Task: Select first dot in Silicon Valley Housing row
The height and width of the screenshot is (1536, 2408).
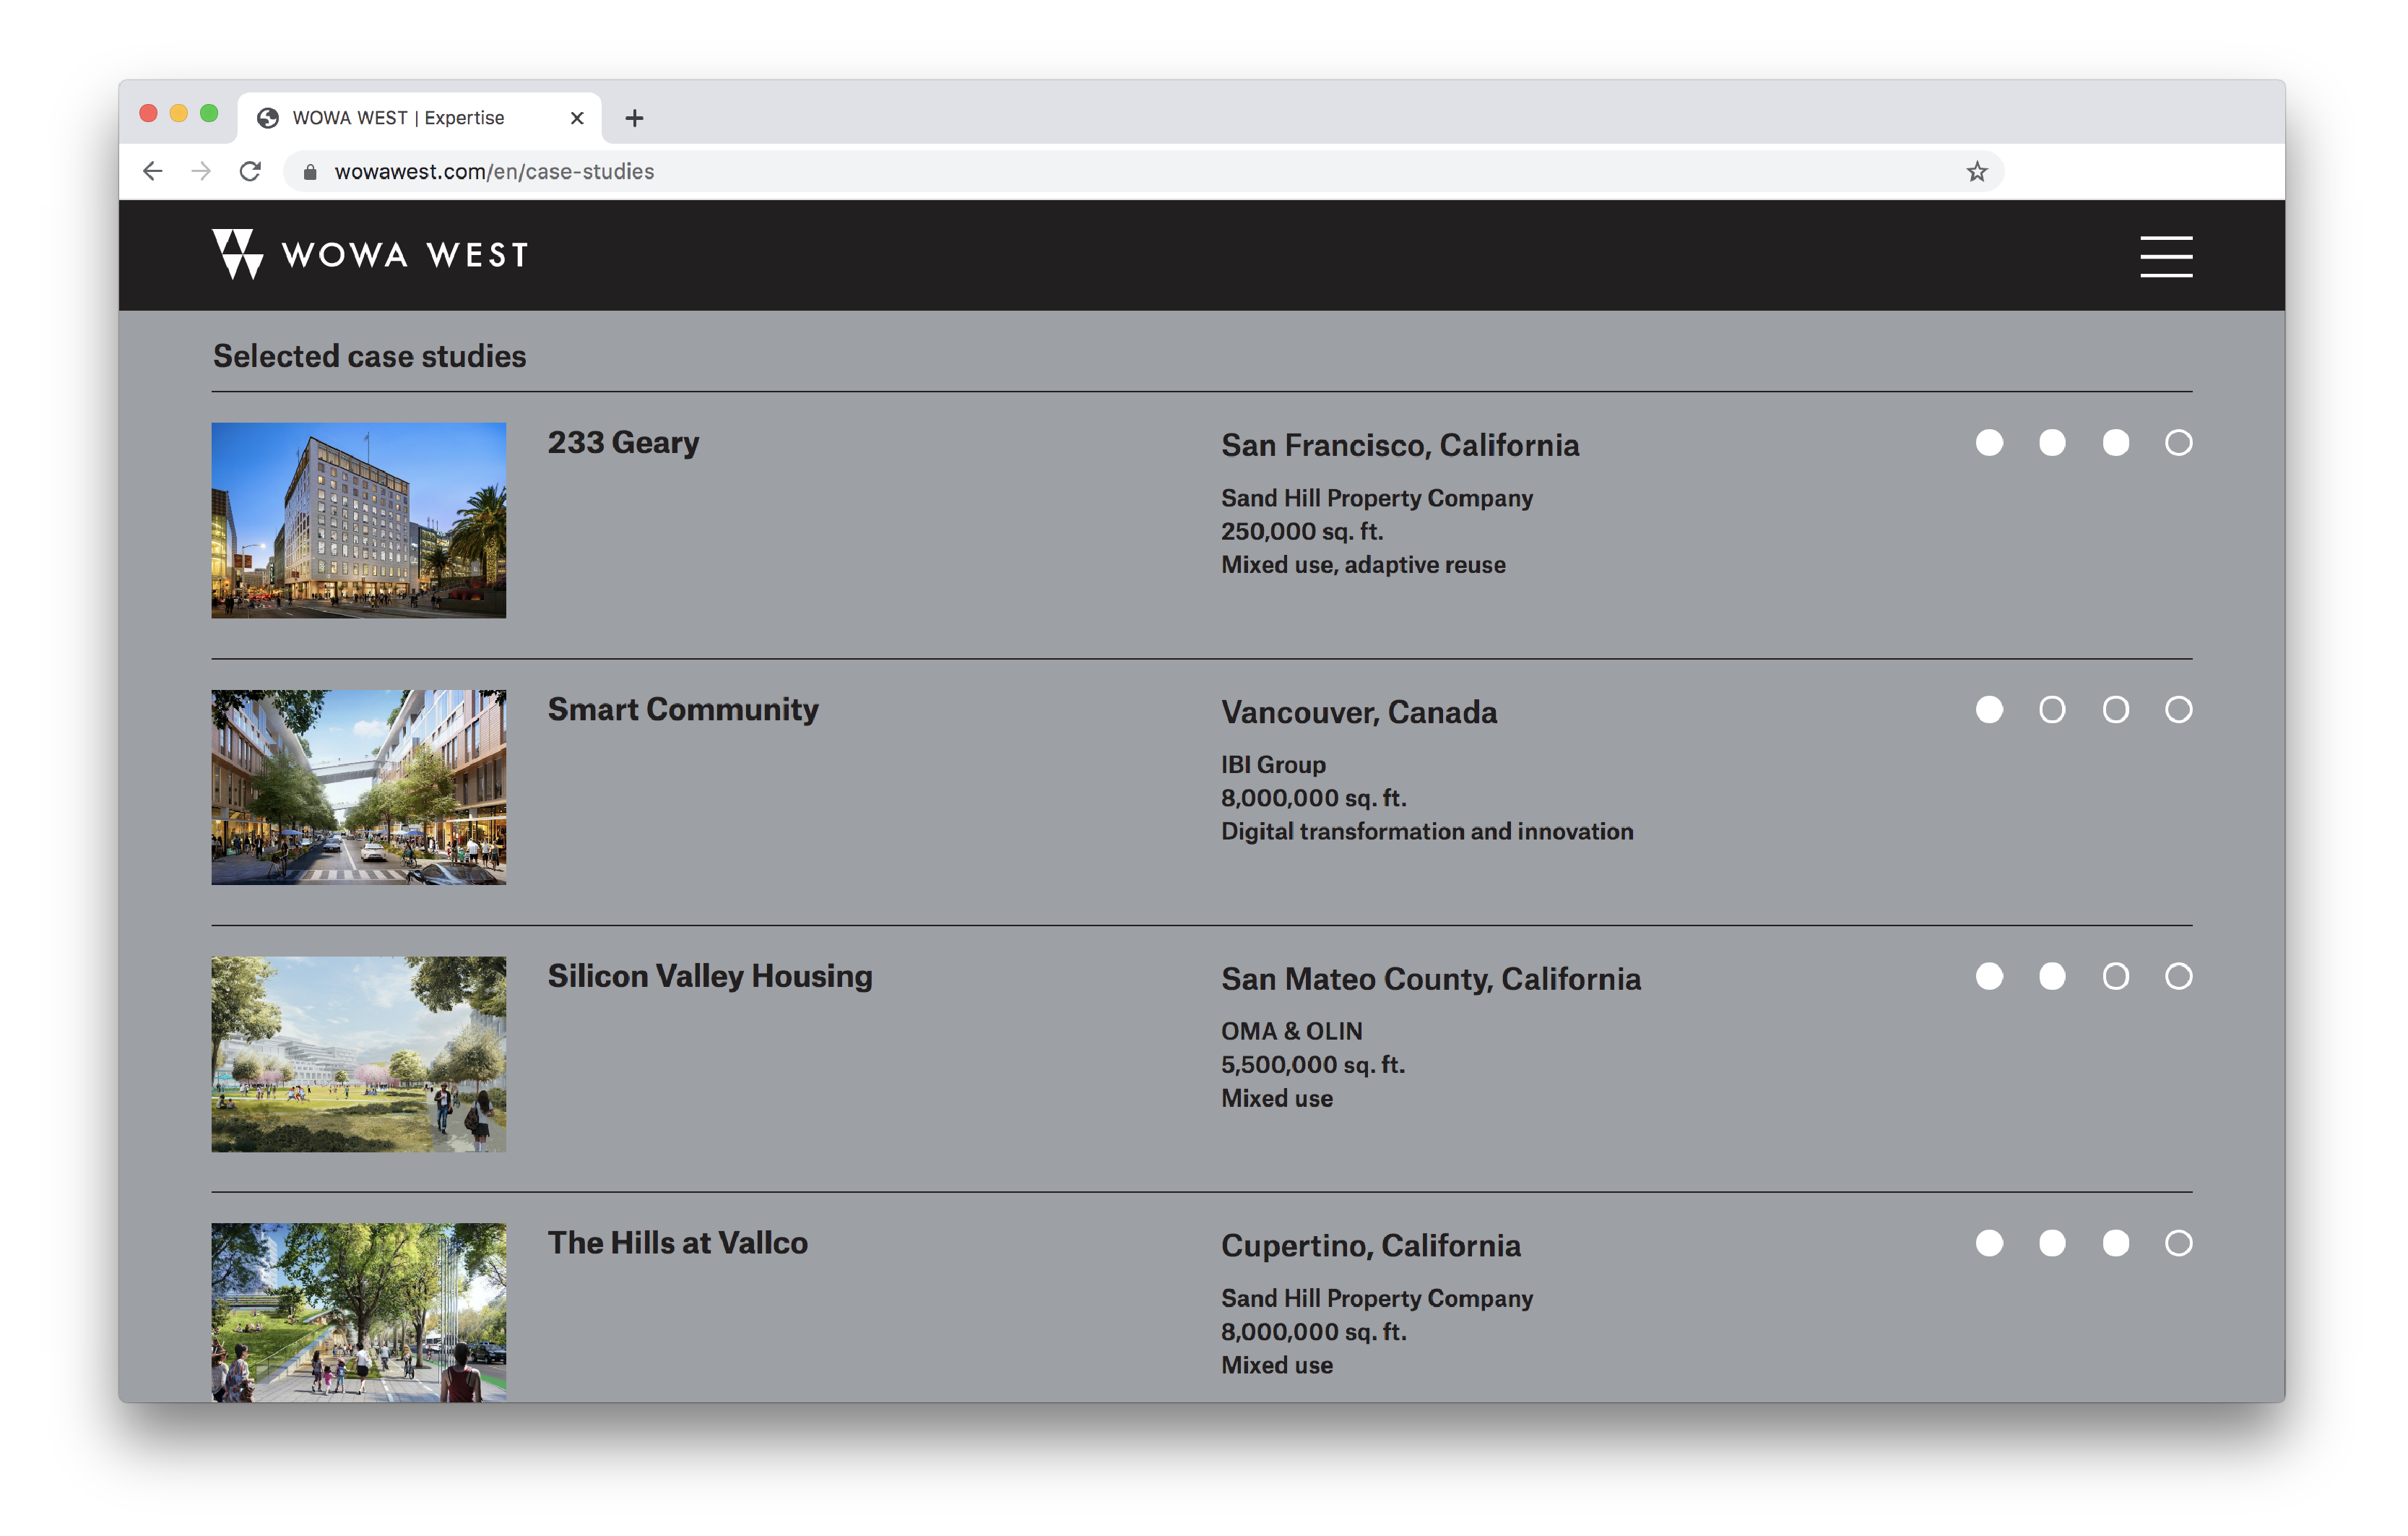Action: [1989, 976]
